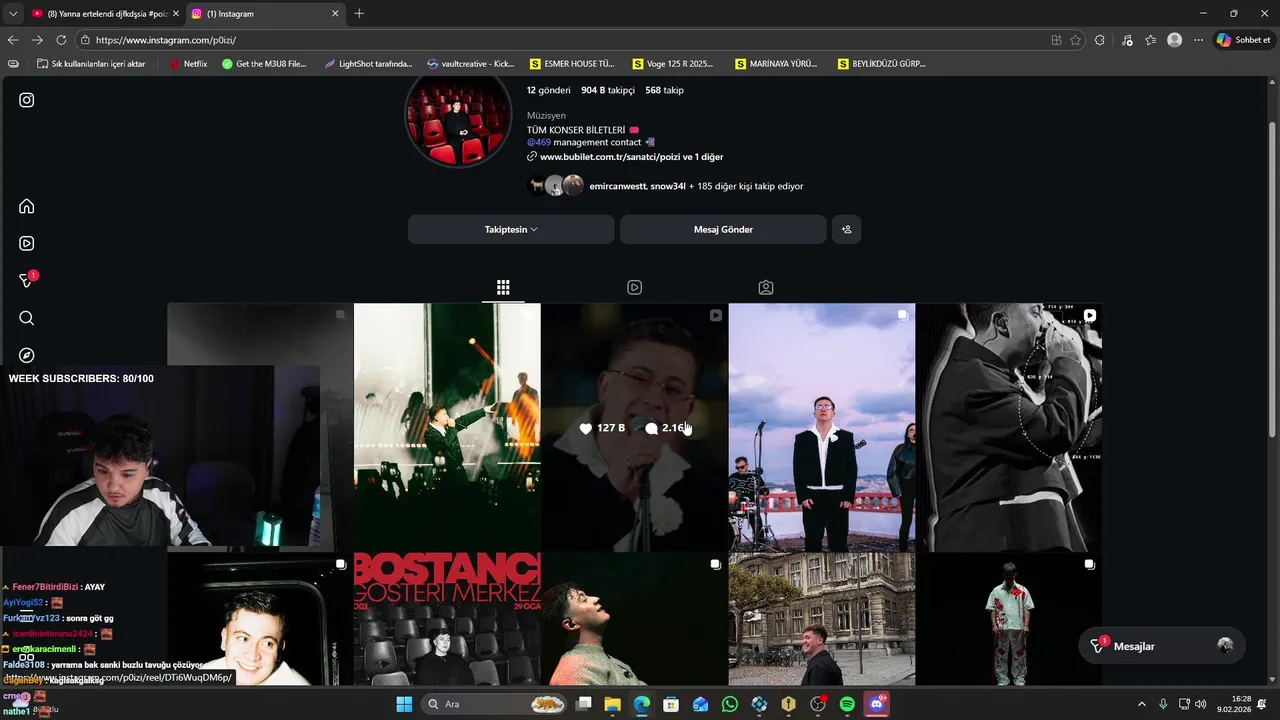This screenshot has width=1280, height=720.
Task: Go back in browser history
Action: tap(13, 40)
